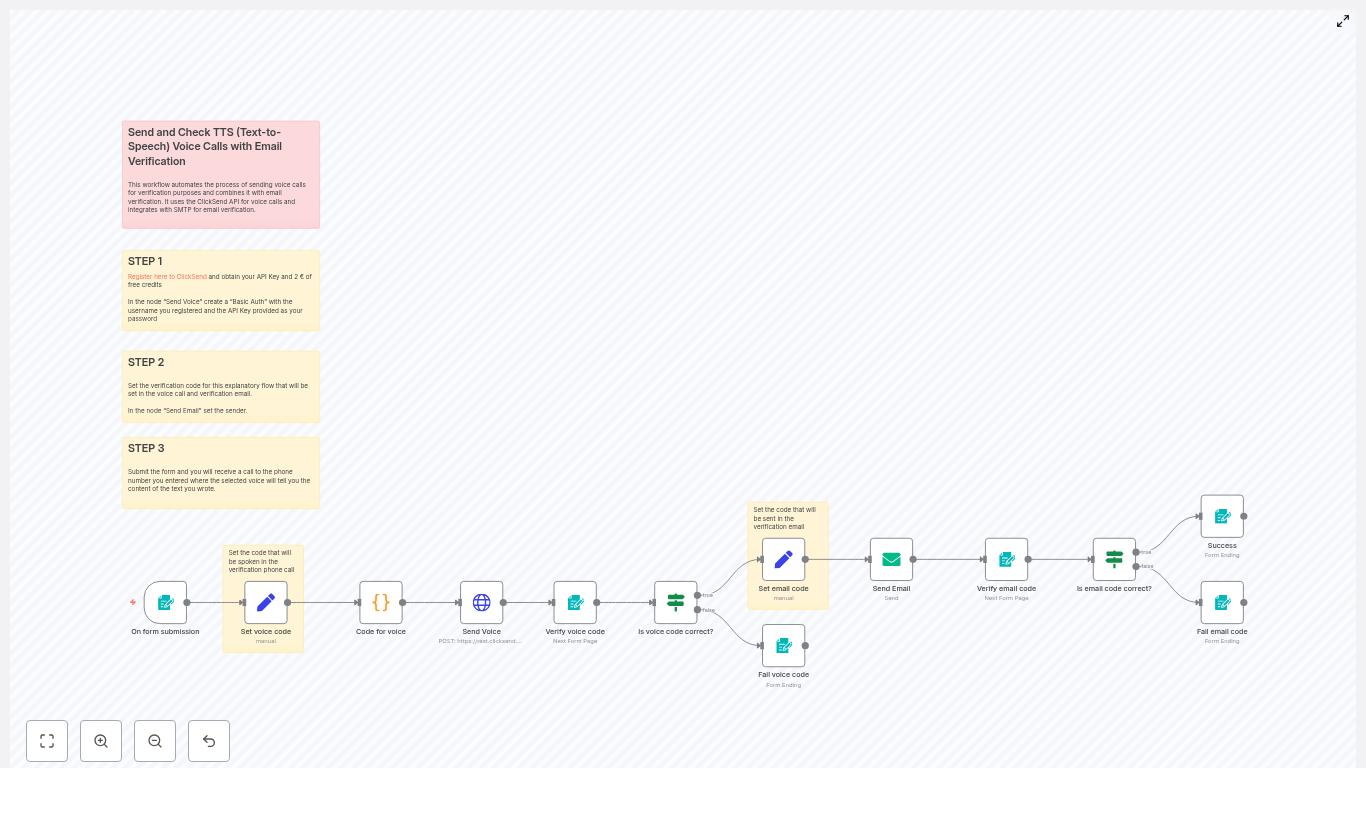Expand the workflow to fullscreen
The width and height of the screenshot is (1366, 814).
(x=1343, y=21)
